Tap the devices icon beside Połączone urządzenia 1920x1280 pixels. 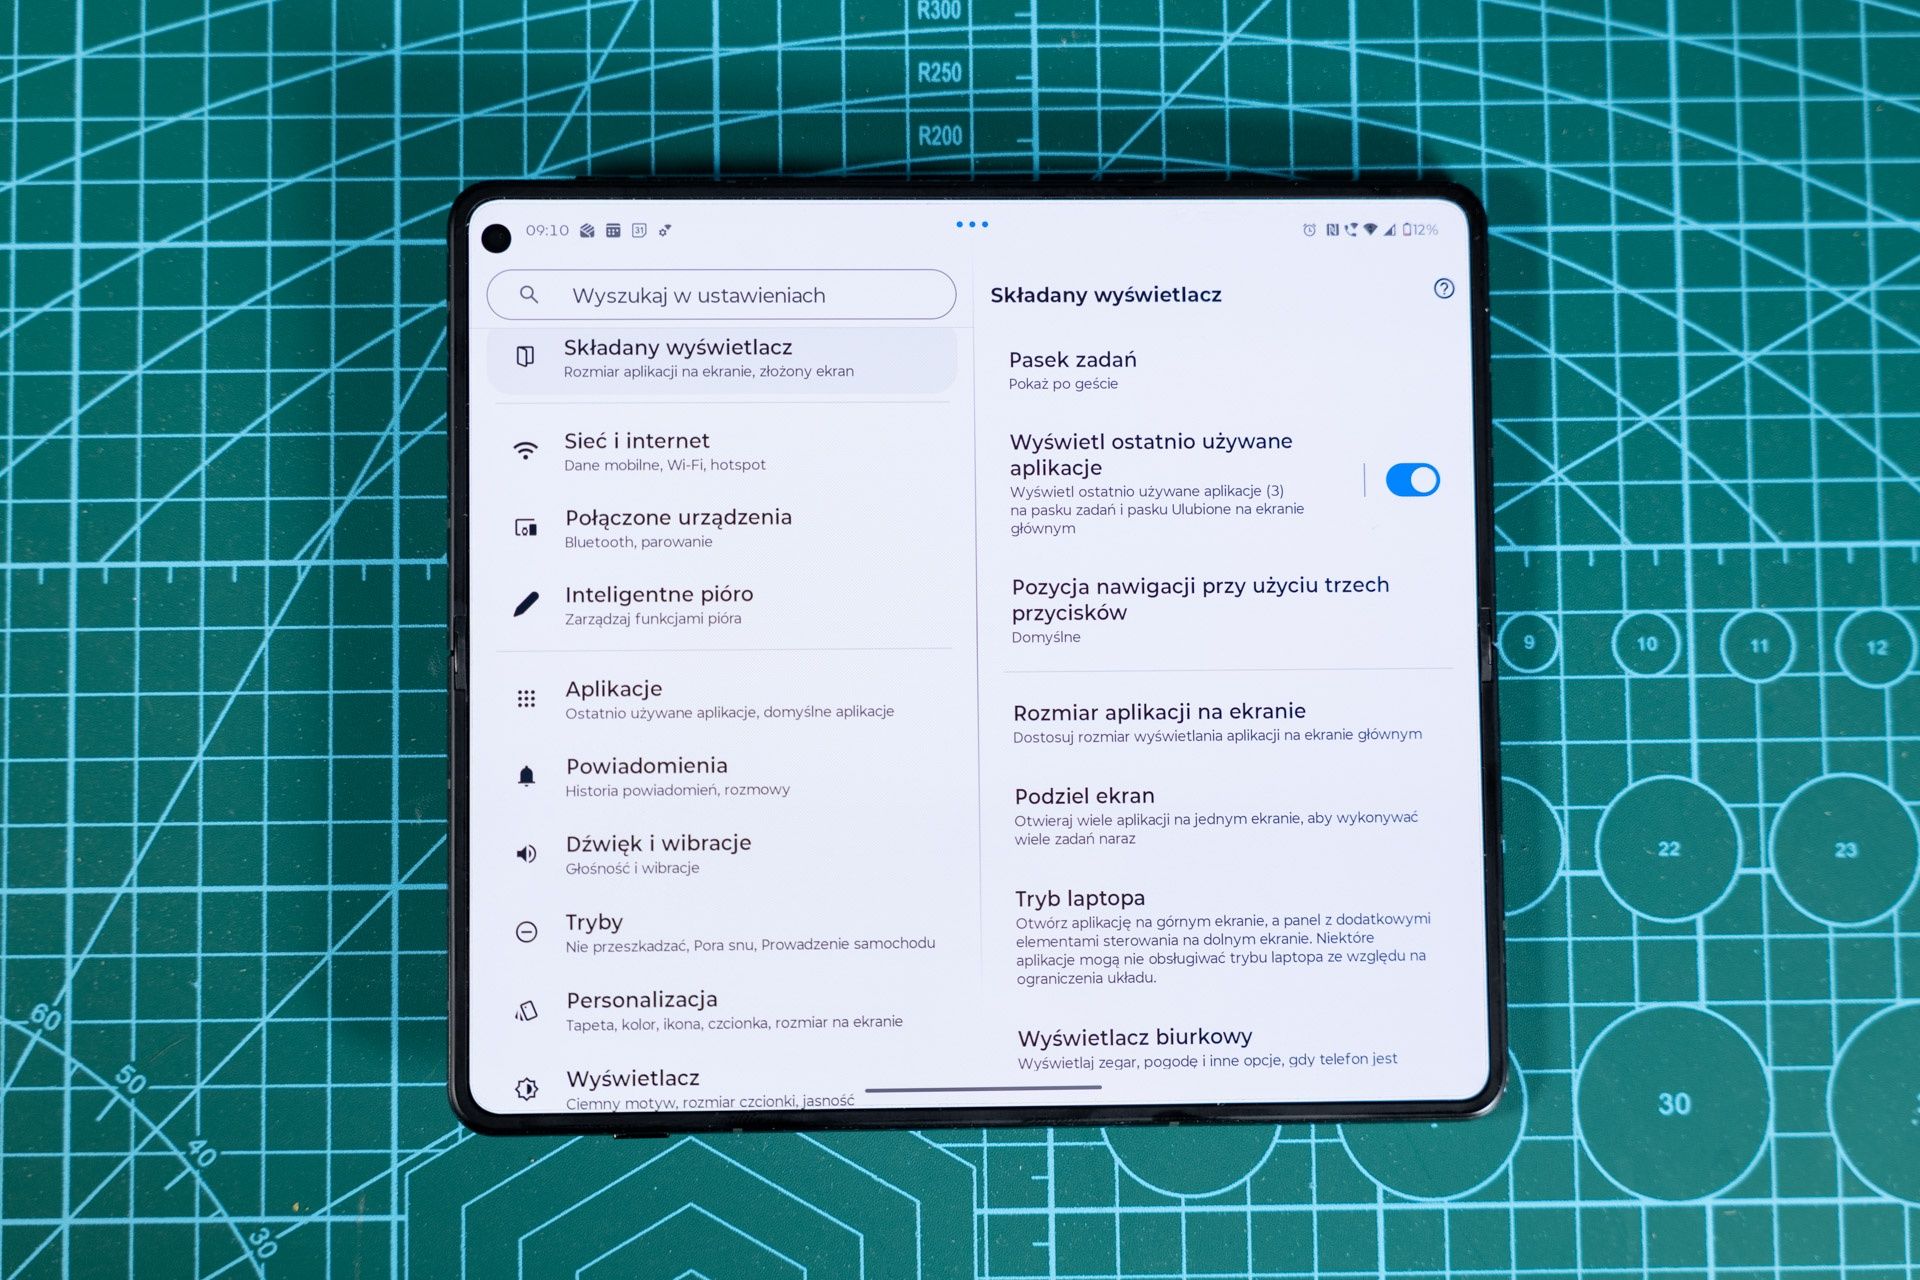tap(525, 527)
